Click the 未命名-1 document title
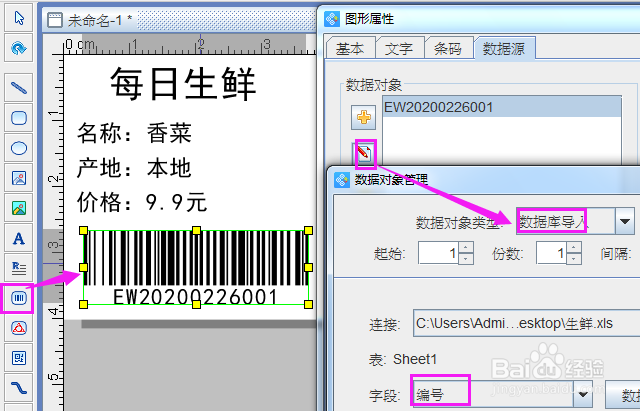The height and width of the screenshot is (411, 640). (x=100, y=20)
